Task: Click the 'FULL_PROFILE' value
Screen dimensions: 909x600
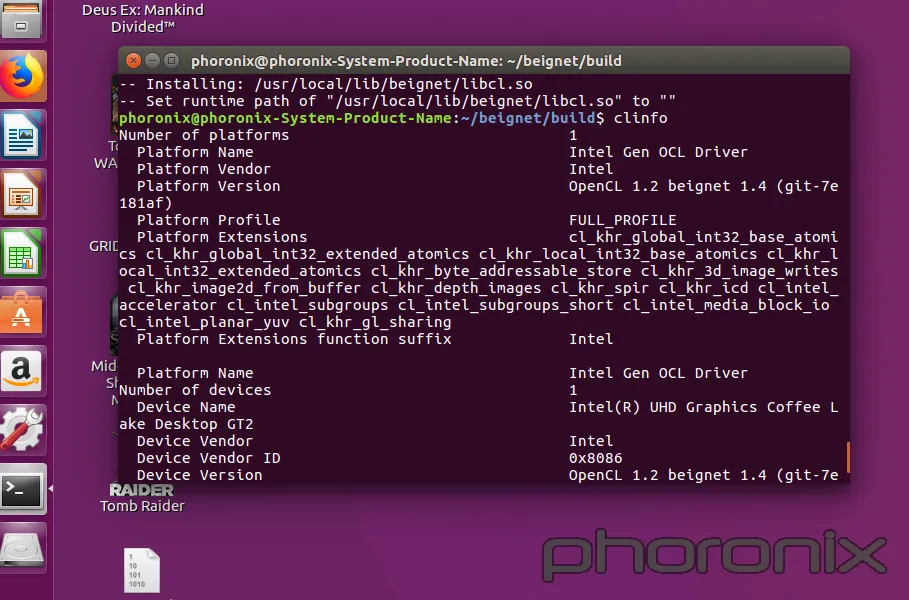Action: (623, 220)
